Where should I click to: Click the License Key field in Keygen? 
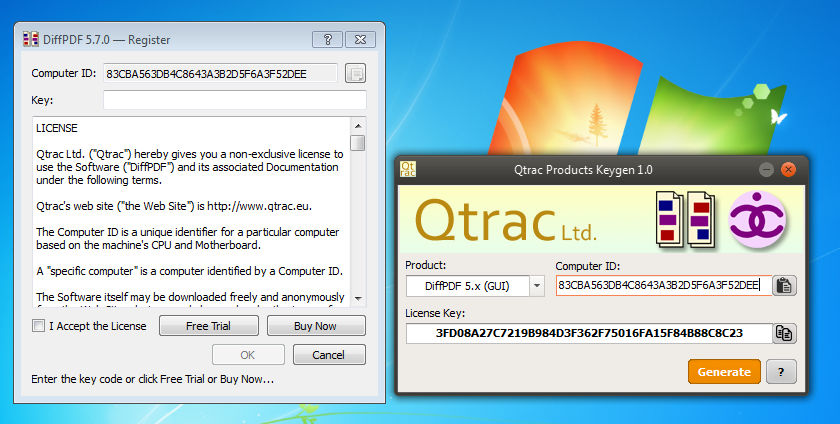click(x=589, y=333)
